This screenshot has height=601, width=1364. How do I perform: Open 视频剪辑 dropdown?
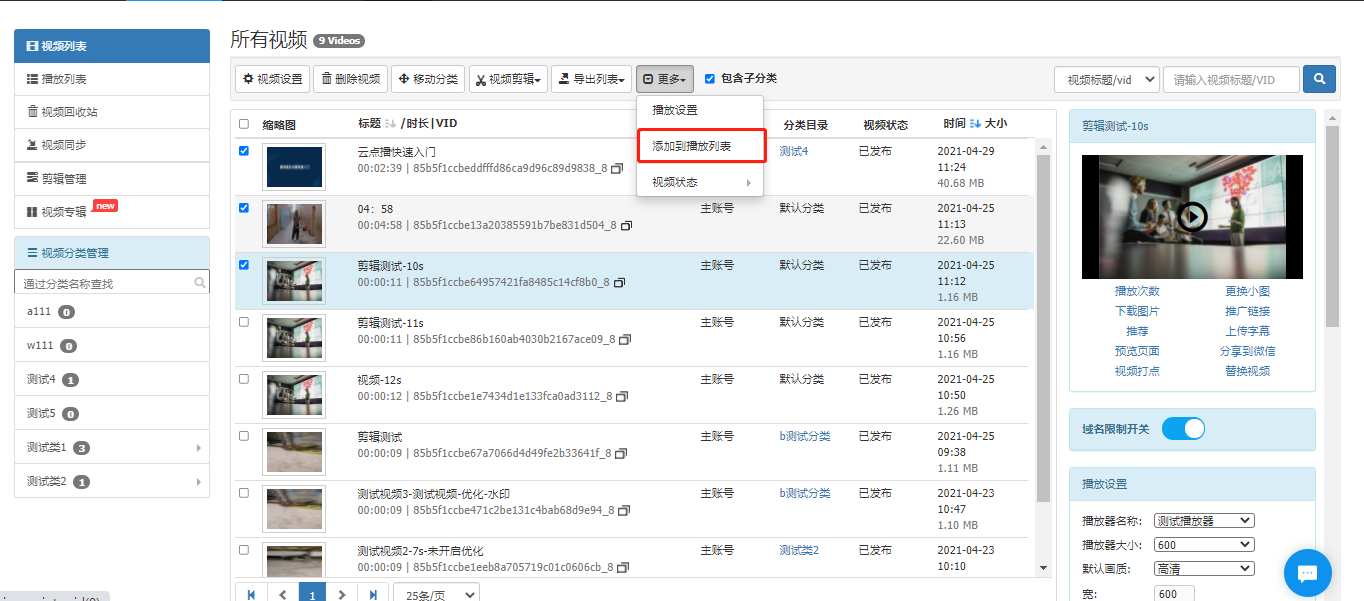508,79
